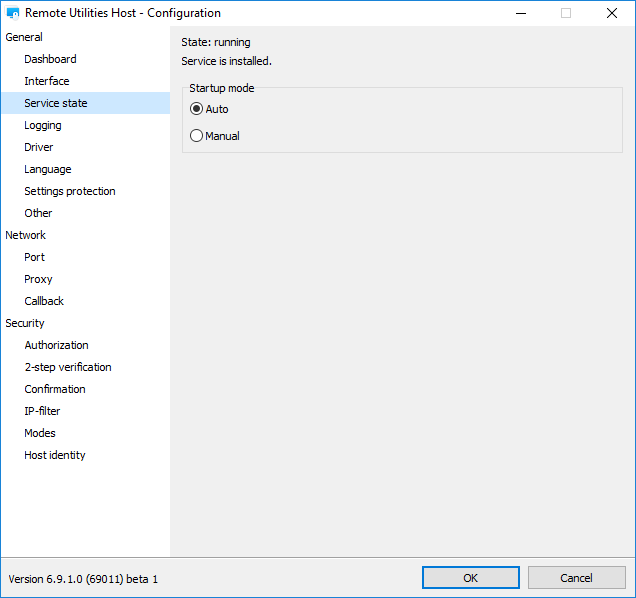Image resolution: width=636 pixels, height=598 pixels.
Task: Minimize the Configuration window
Action: tap(521, 13)
